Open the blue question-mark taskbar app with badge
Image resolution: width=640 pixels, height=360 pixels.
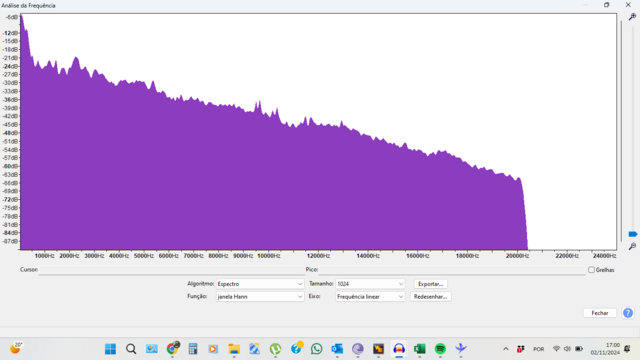click(x=297, y=348)
